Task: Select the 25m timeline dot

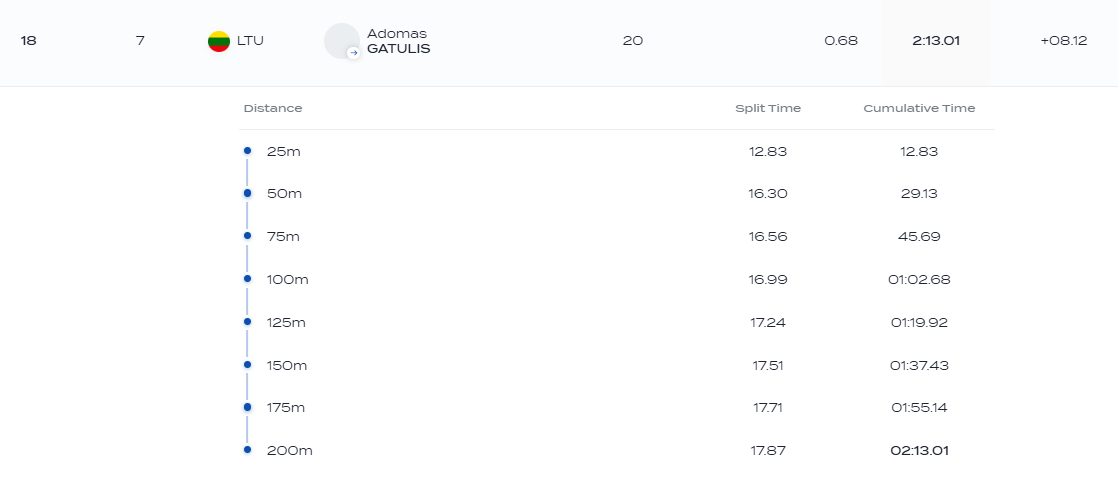Action: click(x=247, y=151)
